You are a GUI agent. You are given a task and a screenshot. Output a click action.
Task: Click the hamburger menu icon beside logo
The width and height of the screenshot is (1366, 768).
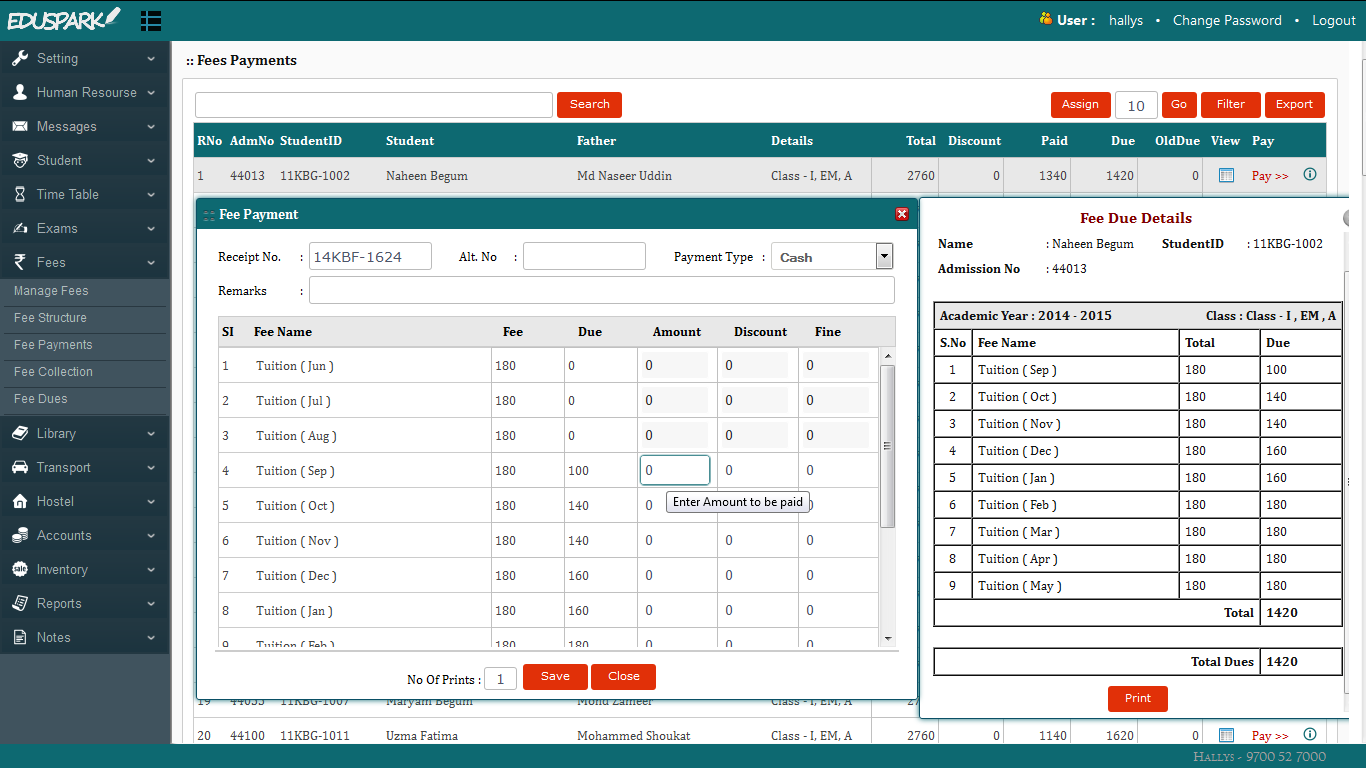pos(151,20)
